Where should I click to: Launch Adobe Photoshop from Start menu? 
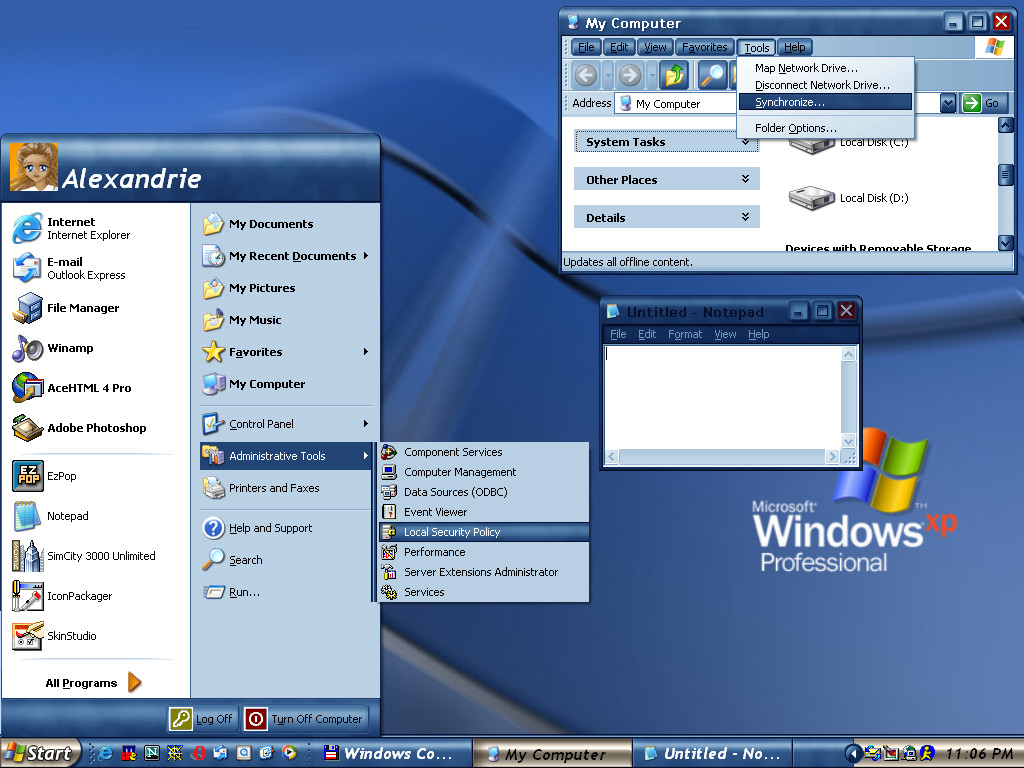(95, 428)
